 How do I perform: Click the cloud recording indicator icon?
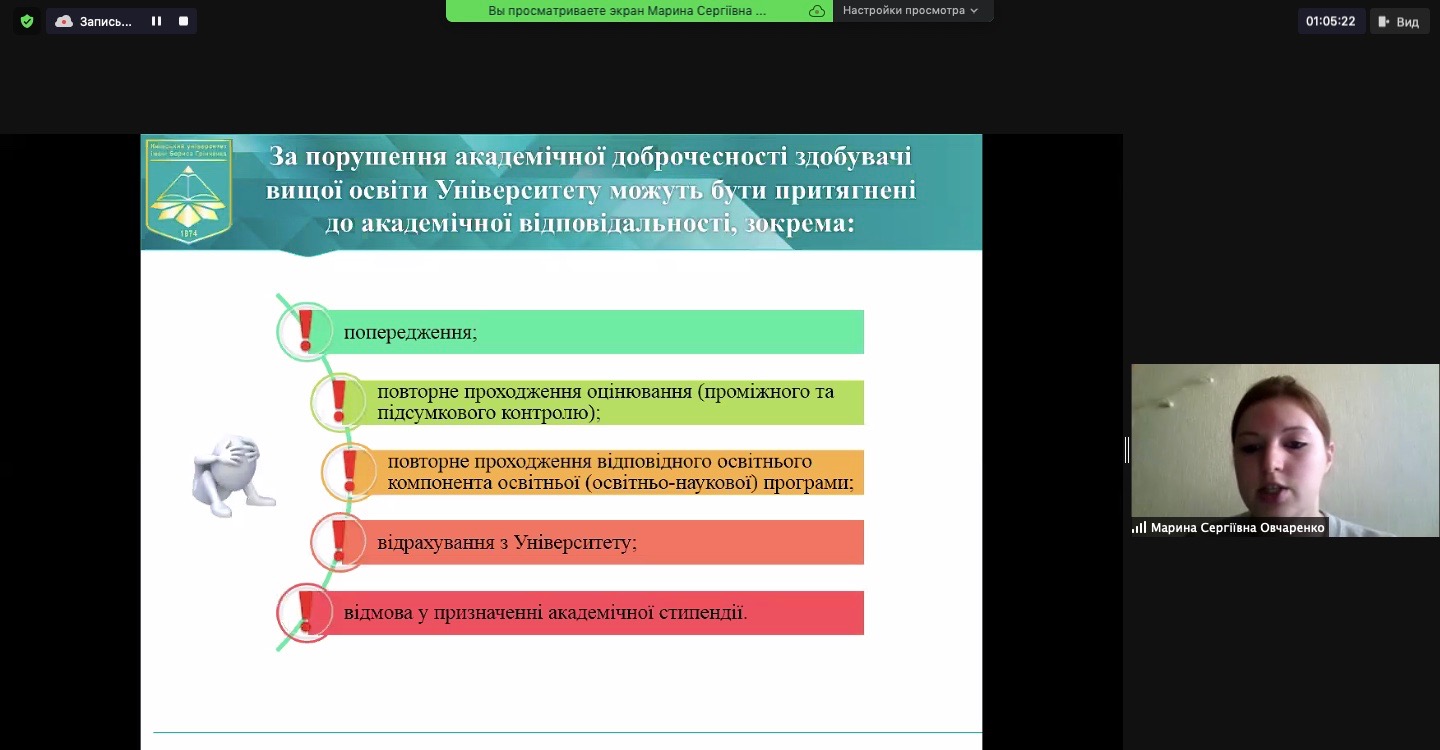tap(64, 21)
